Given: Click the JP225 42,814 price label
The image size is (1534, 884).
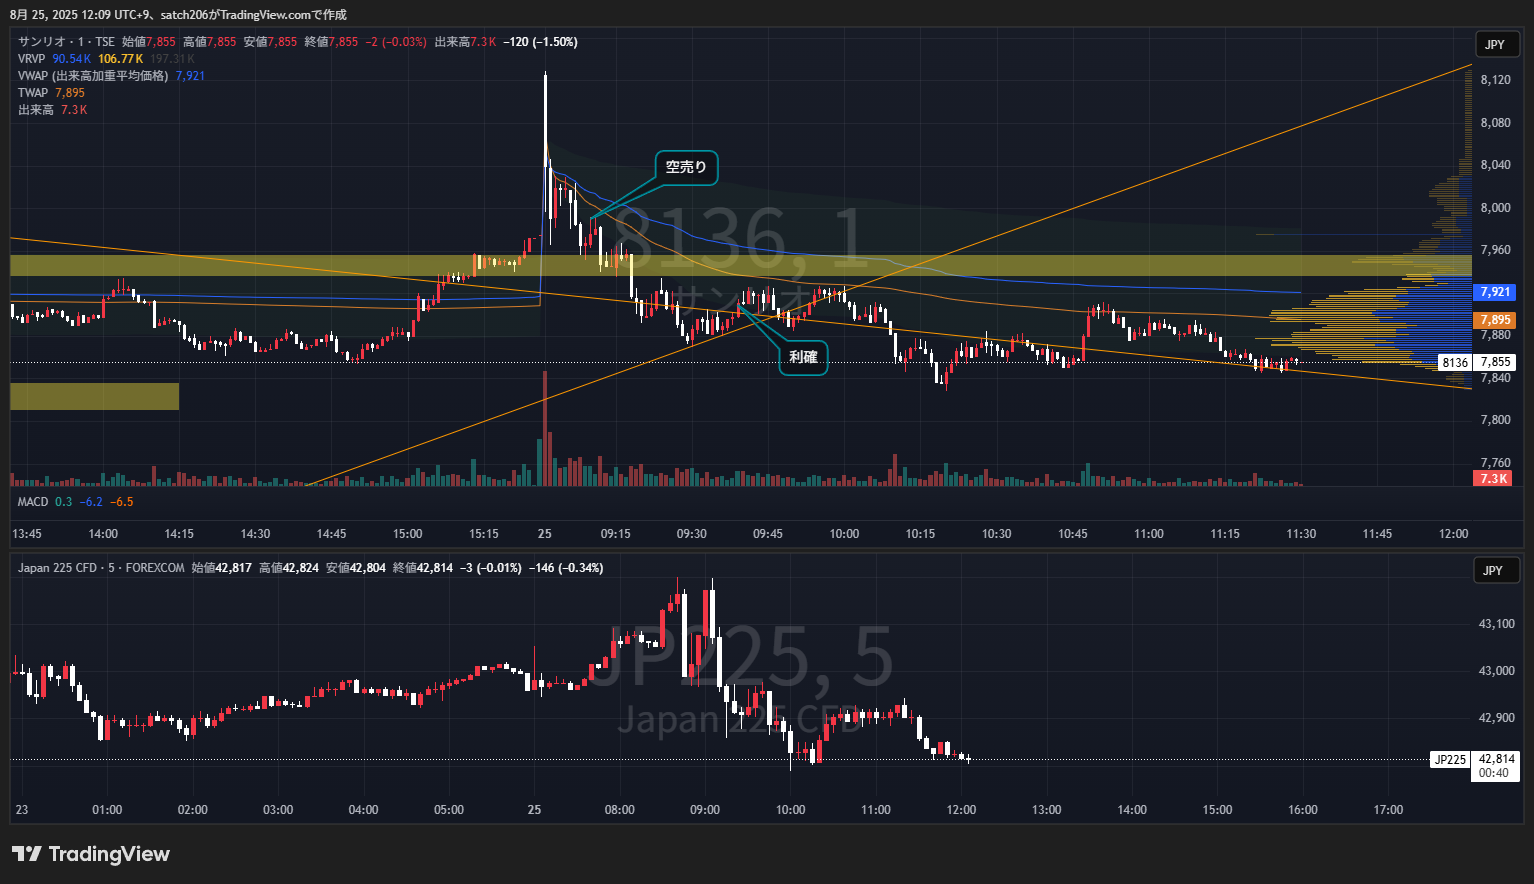Looking at the screenshot, I should (1474, 759).
